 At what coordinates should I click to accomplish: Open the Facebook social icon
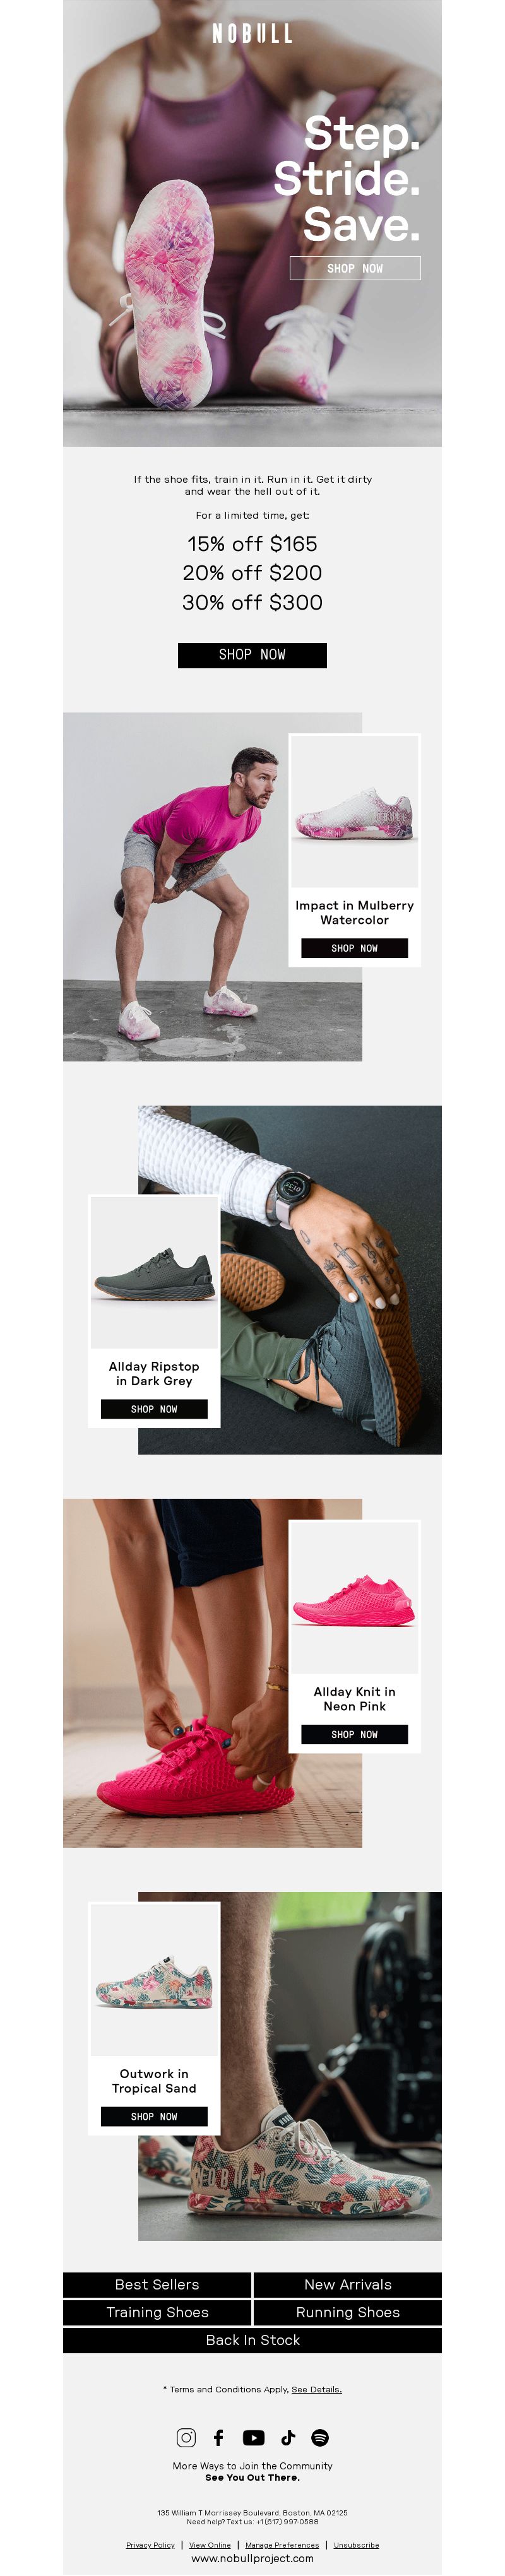(x=218, y=2437)
